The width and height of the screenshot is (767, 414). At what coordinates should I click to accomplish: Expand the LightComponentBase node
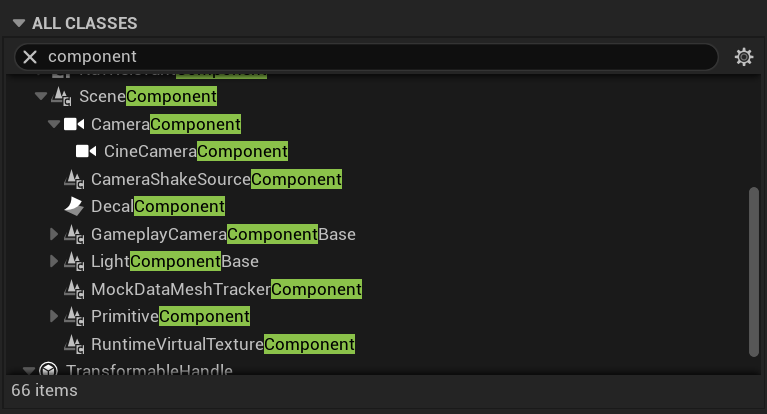pyautogui.click(x=54, y=262)
